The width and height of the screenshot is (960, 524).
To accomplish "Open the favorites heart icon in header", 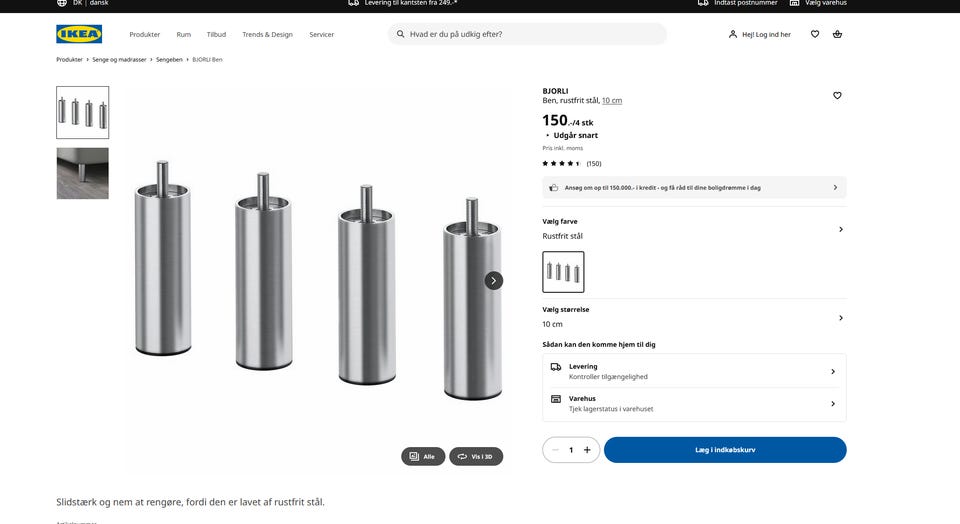I will pyautogui.click(x=815, y=34).
